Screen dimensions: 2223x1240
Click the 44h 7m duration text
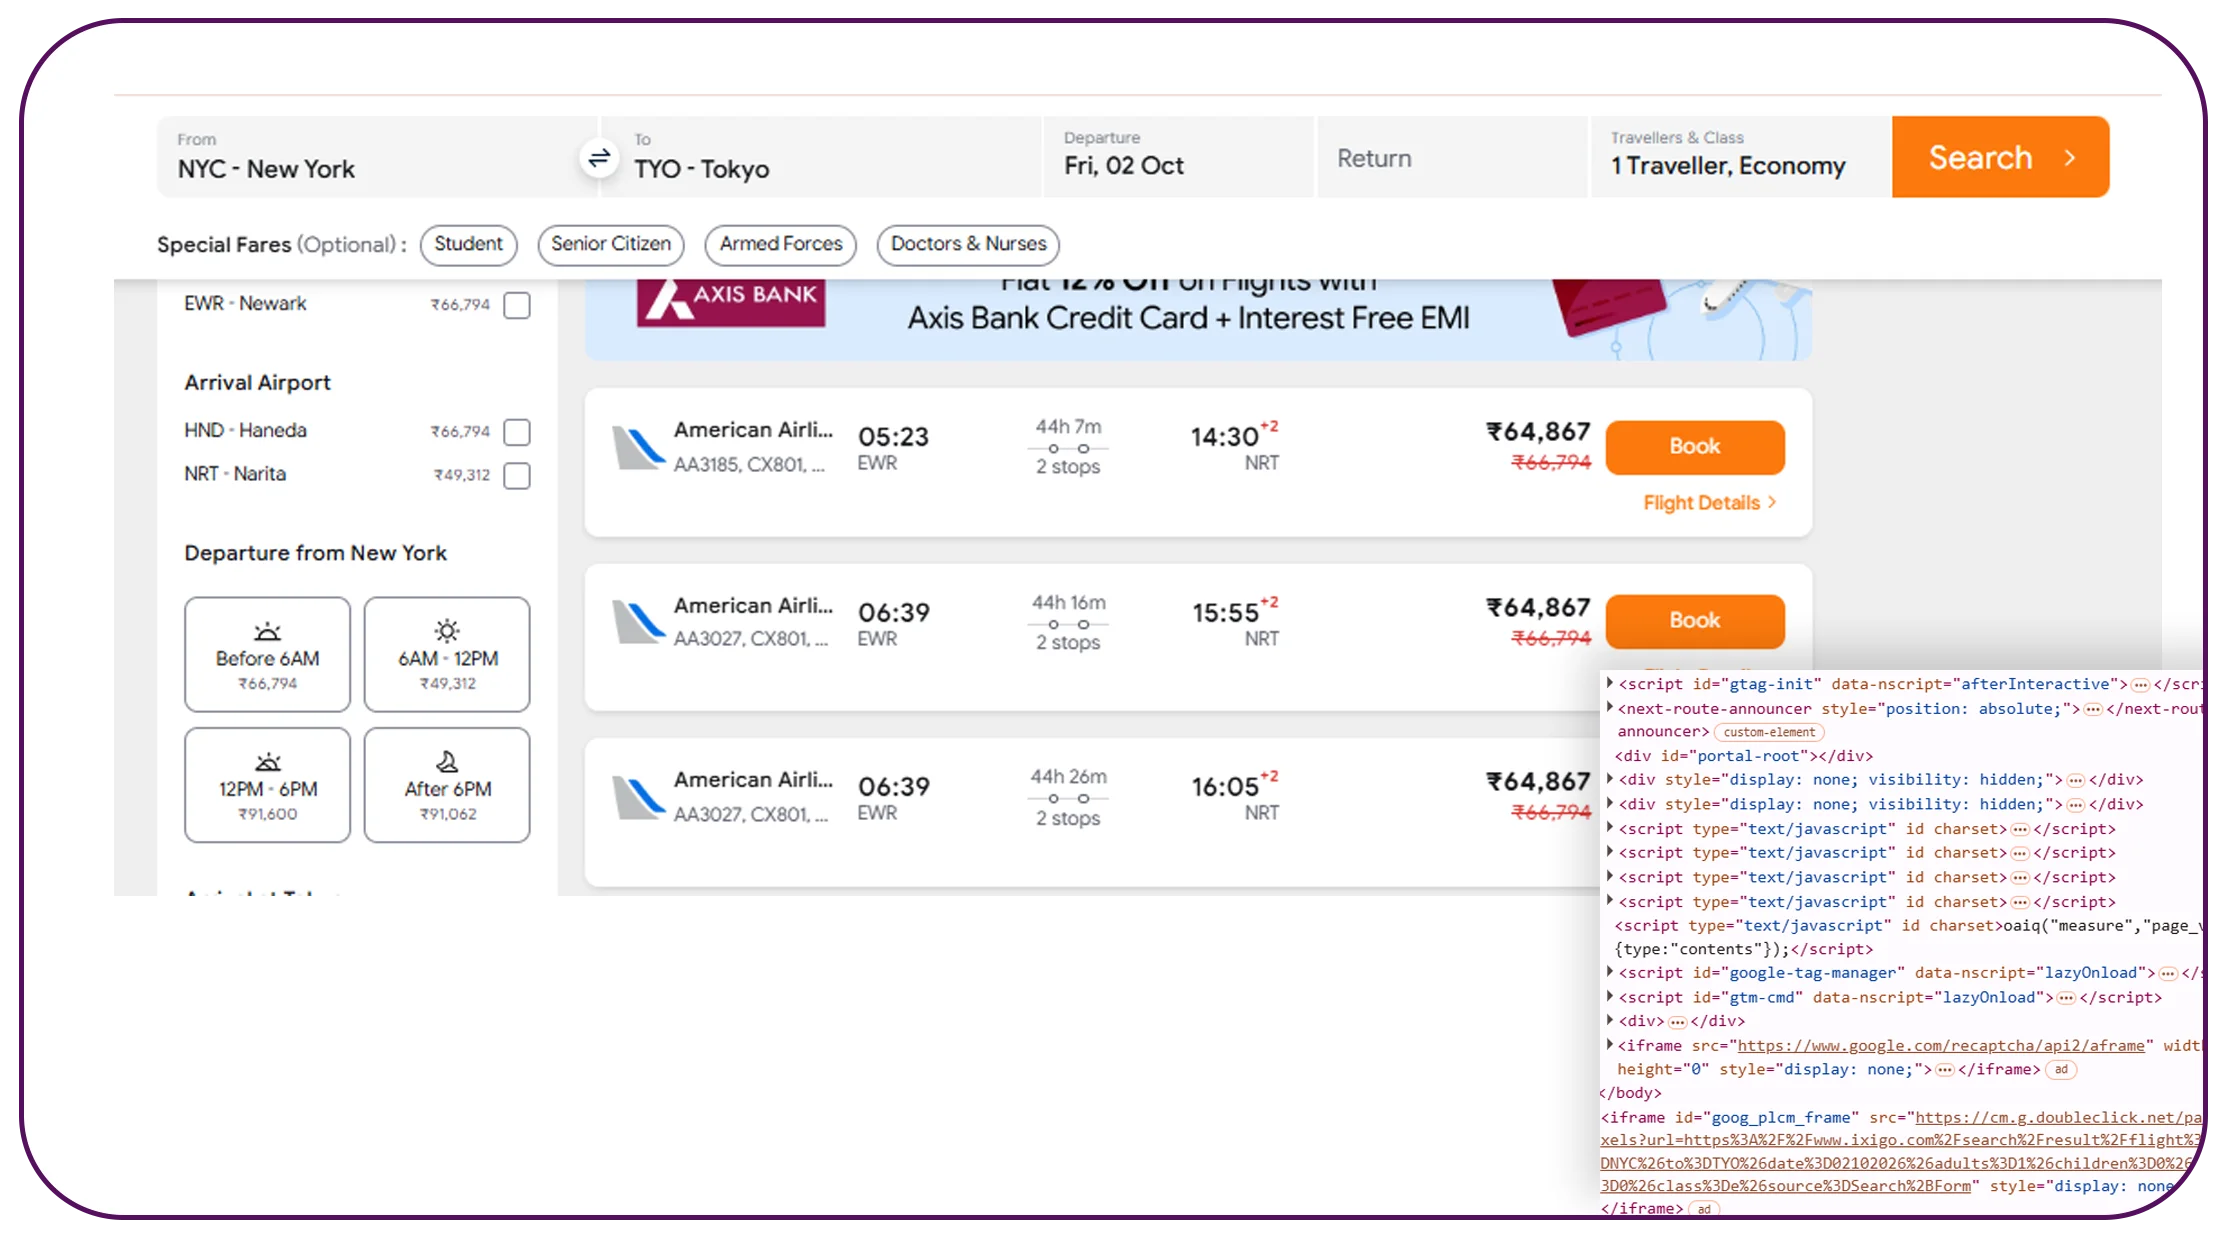[1068, 427]
